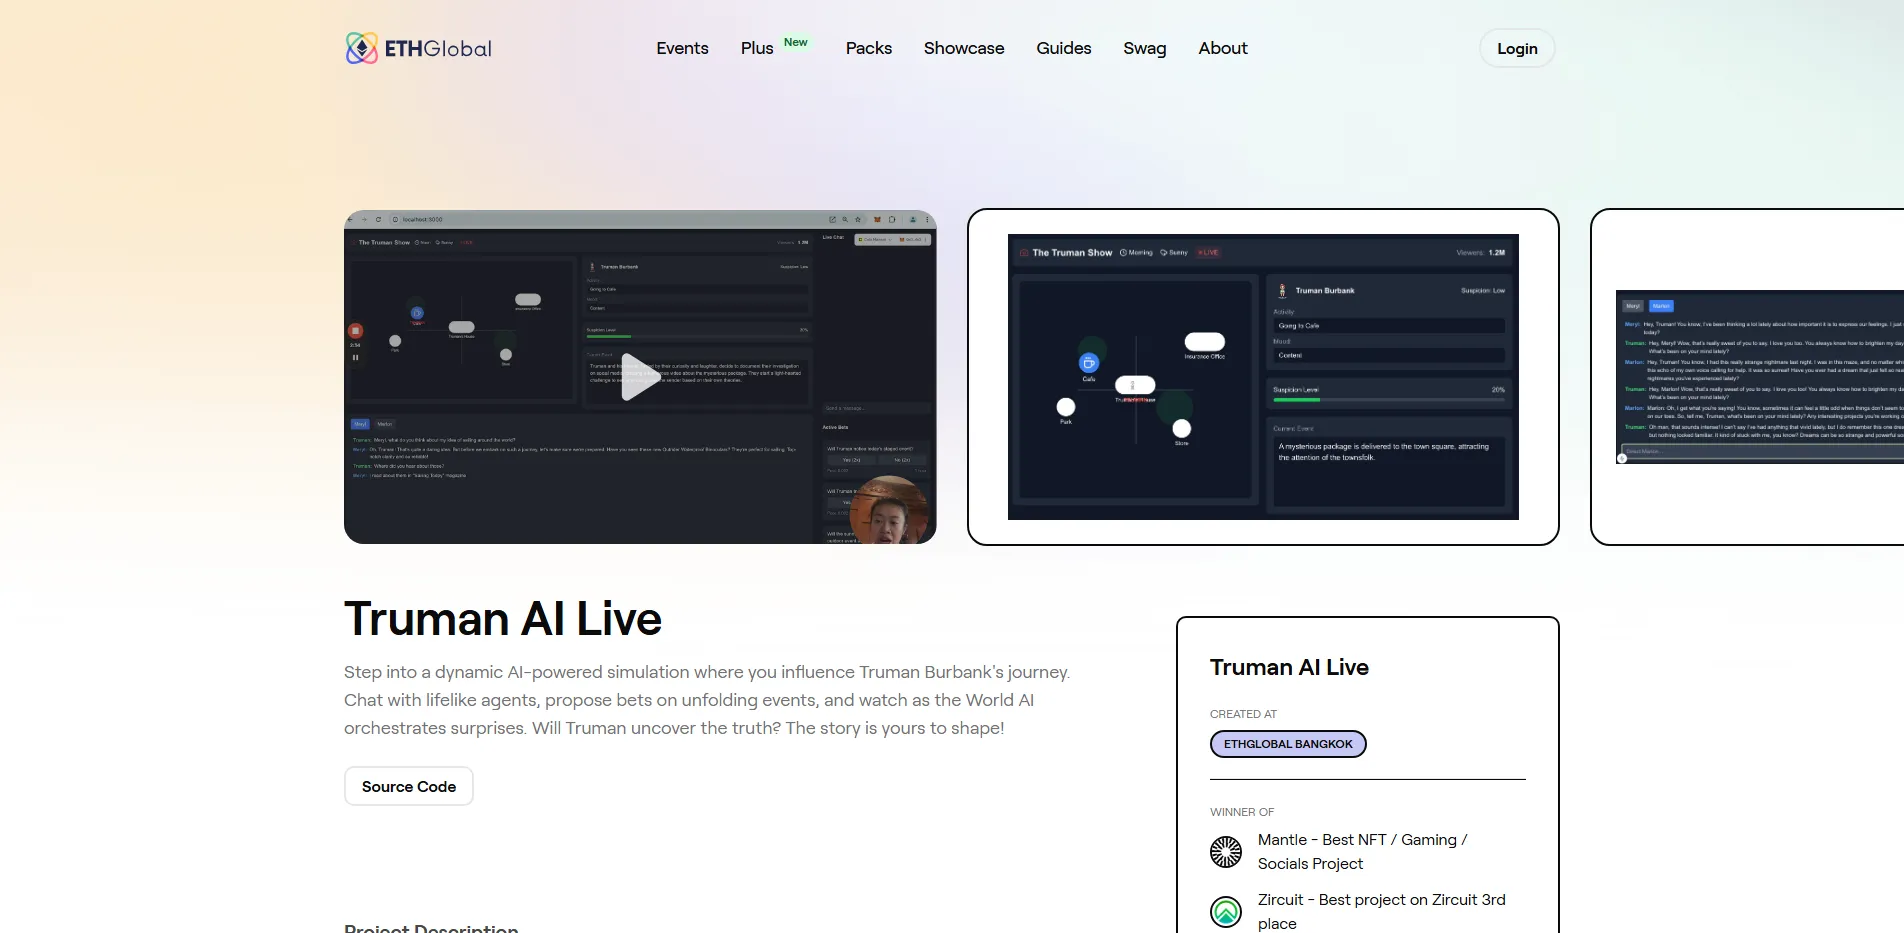1904x933 pixels.
Task: Click the Mantle winner prize logo
Action: click(1225, 851)
